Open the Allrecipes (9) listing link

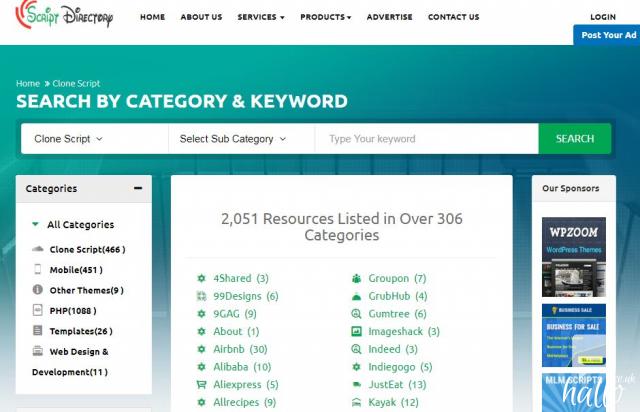pyautogui.click(x=244, y=402)
